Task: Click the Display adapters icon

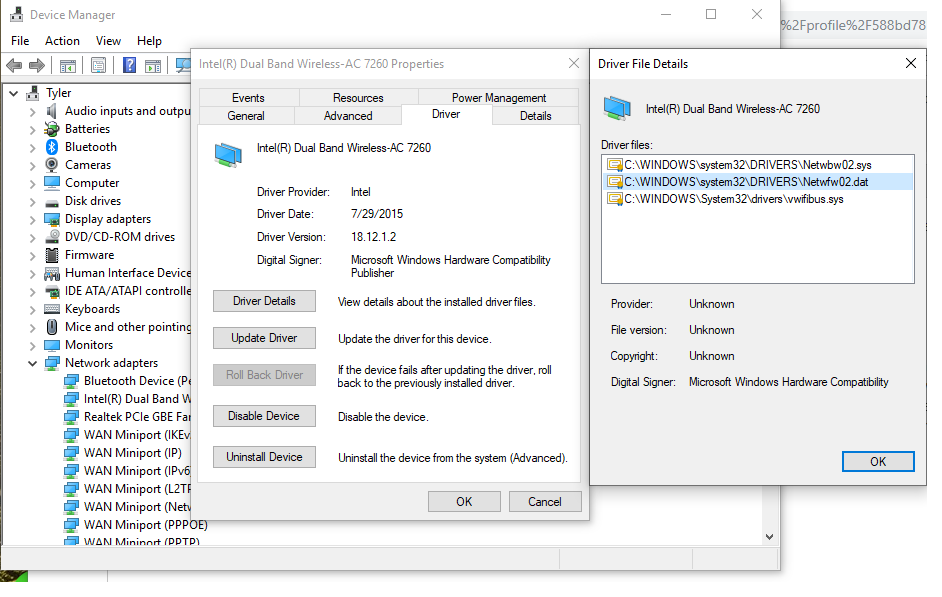Action: click(x=52, y=219)
